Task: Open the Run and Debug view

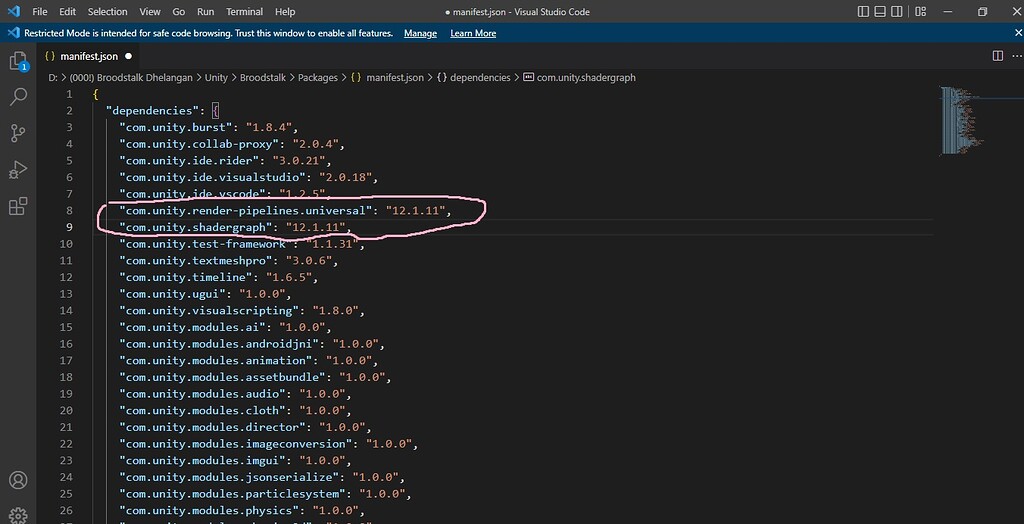Action: click(18, 169)
